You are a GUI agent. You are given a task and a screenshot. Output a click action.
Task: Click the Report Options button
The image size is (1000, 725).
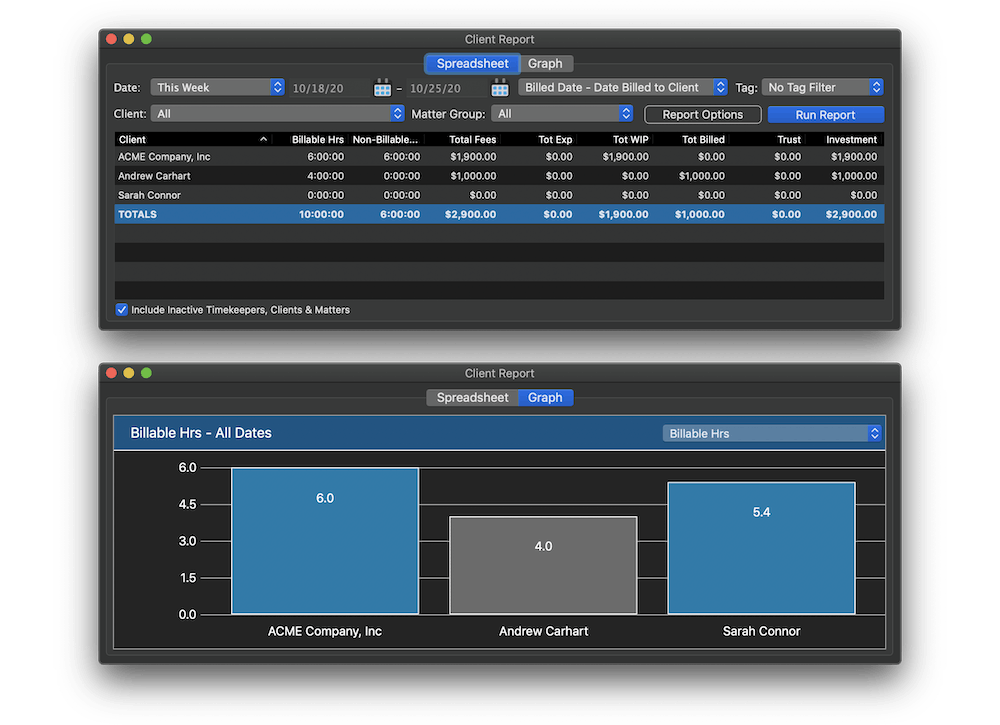[x=703, y=115]
